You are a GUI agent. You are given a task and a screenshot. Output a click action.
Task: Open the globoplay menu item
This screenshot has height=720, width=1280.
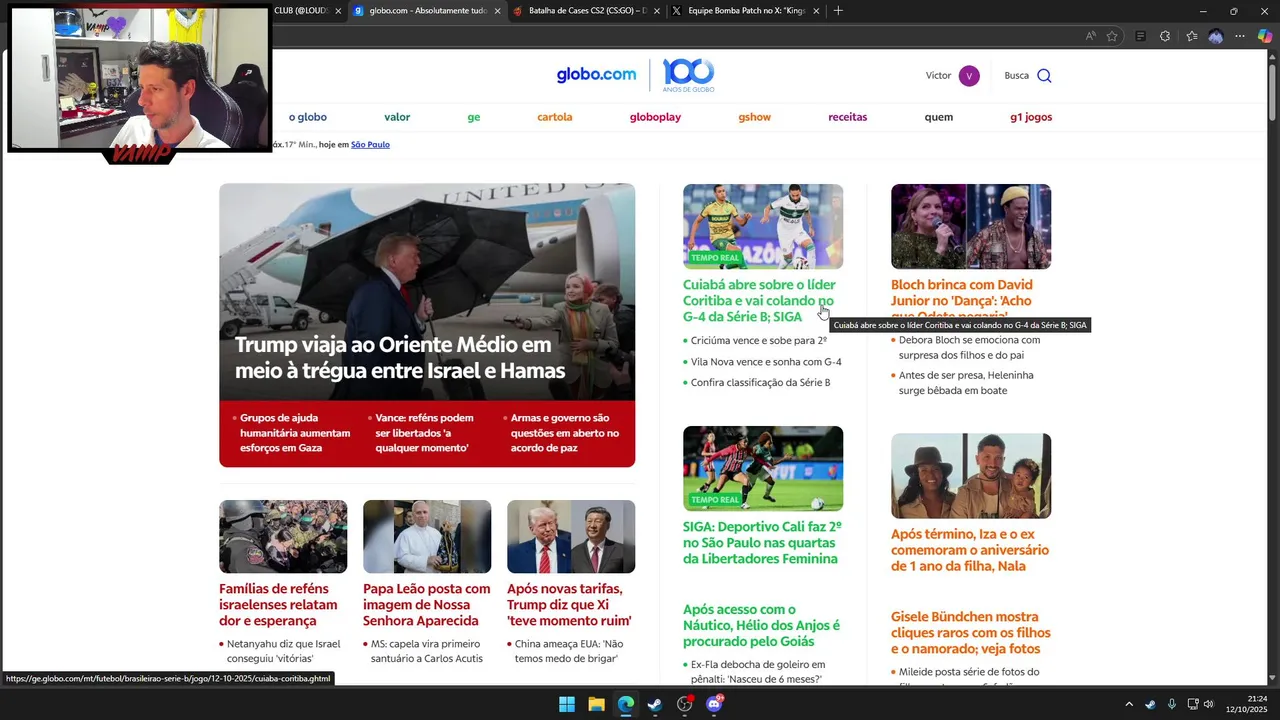point(655,117)
